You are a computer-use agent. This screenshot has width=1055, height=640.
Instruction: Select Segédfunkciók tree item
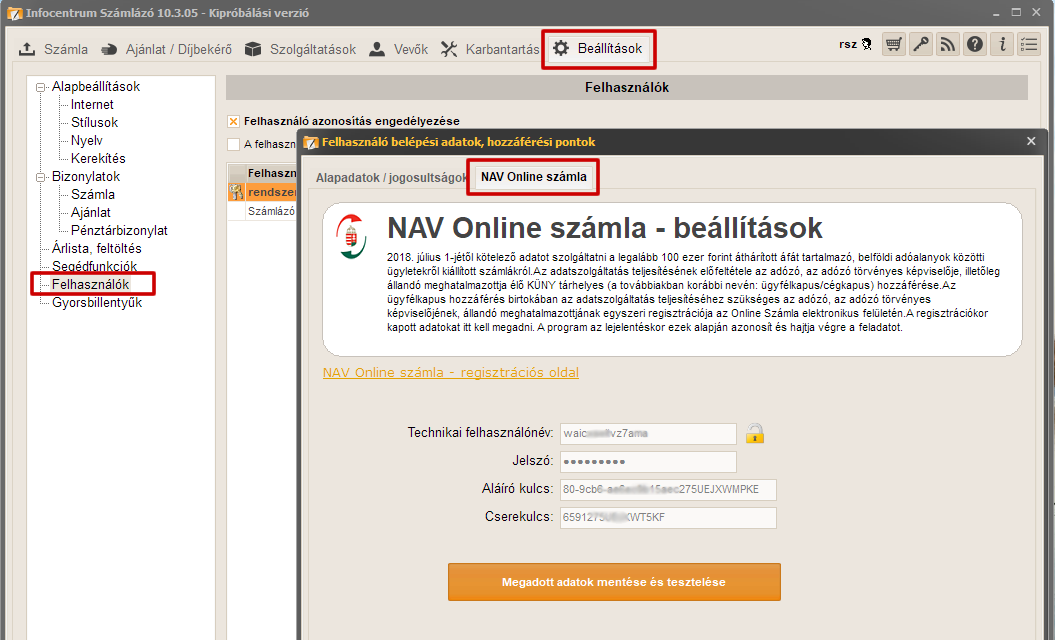(94, 266)
